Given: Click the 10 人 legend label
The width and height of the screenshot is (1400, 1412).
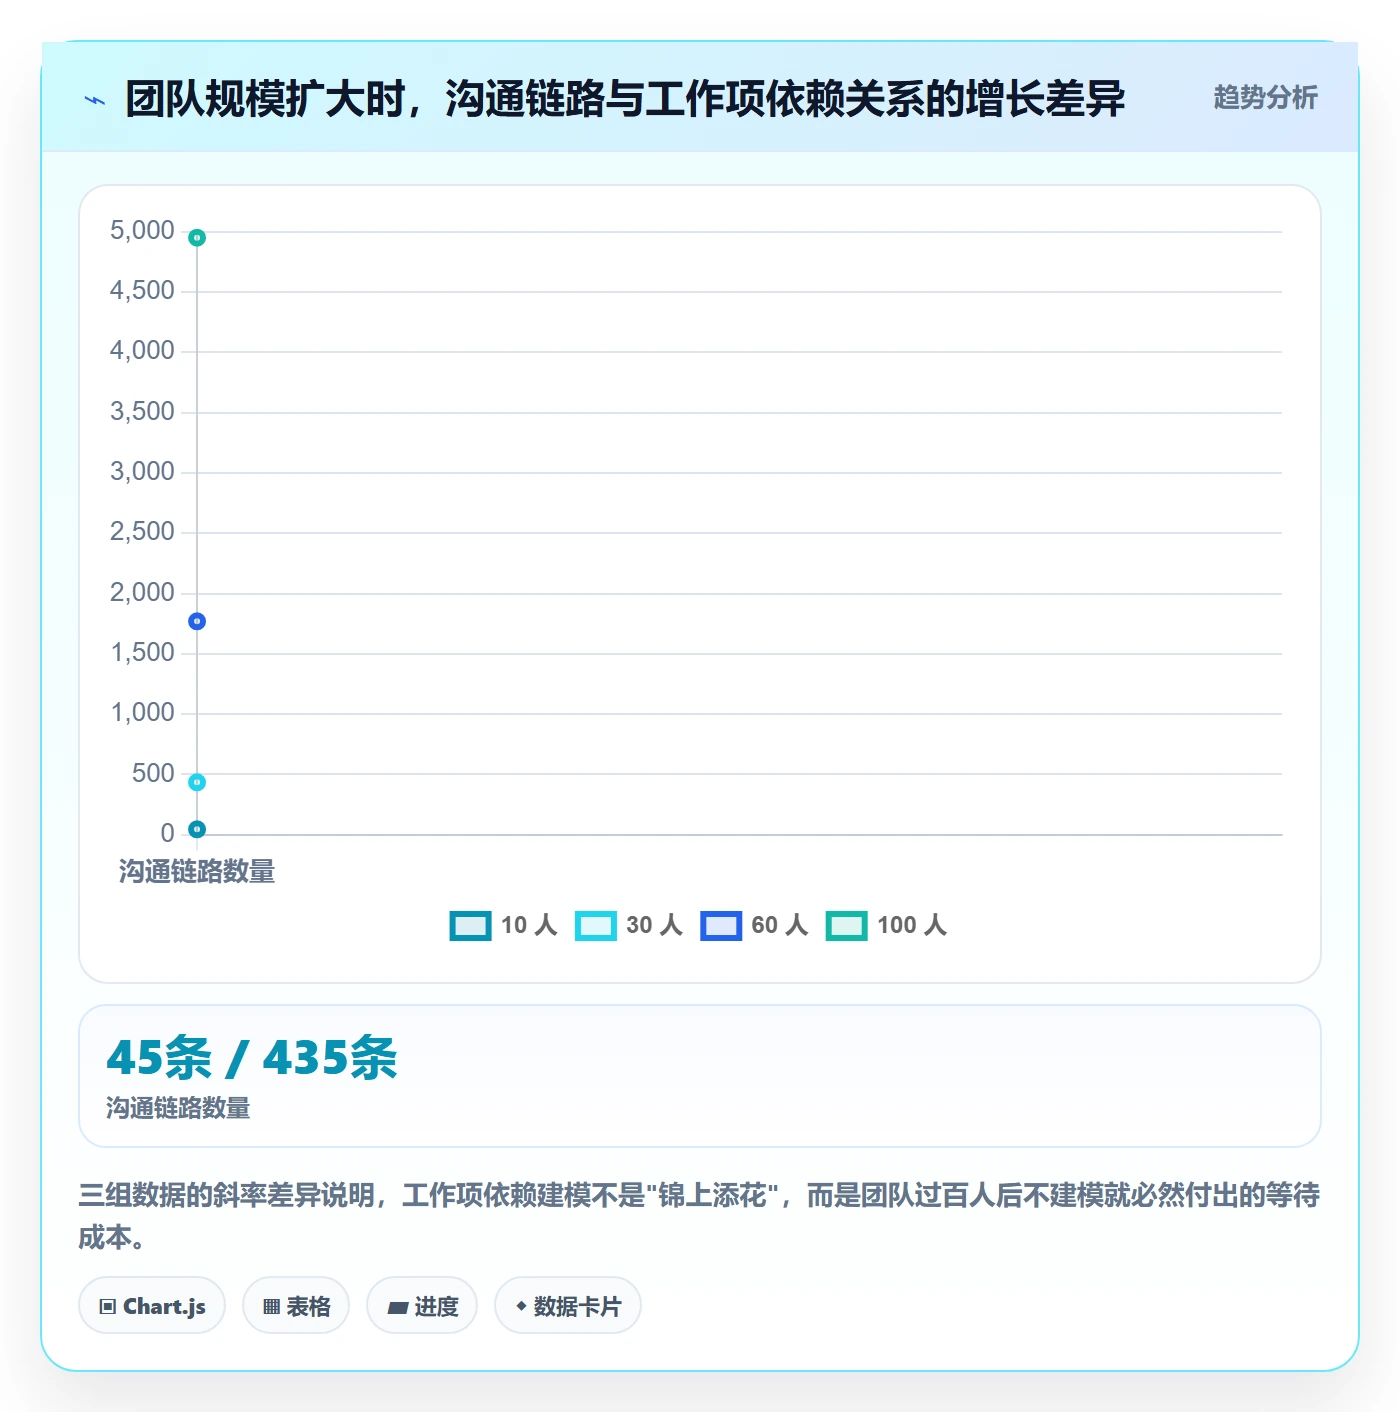Looking at the screenshot, I should pyautogui.click(x=529, y=925).
